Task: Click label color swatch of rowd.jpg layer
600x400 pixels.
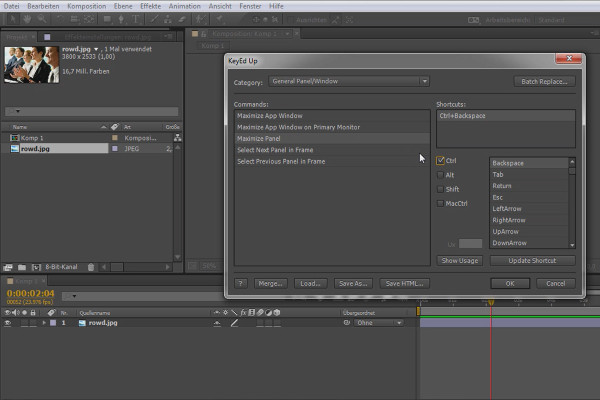Action: 53,323
